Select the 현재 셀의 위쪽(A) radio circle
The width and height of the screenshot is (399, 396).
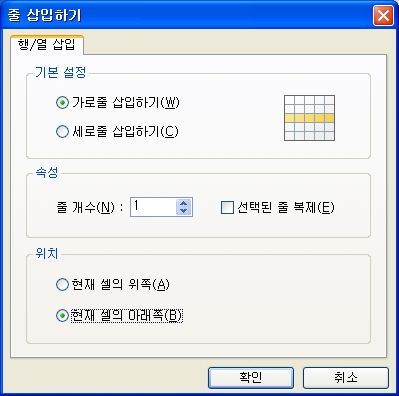click(x=62, y=285)
